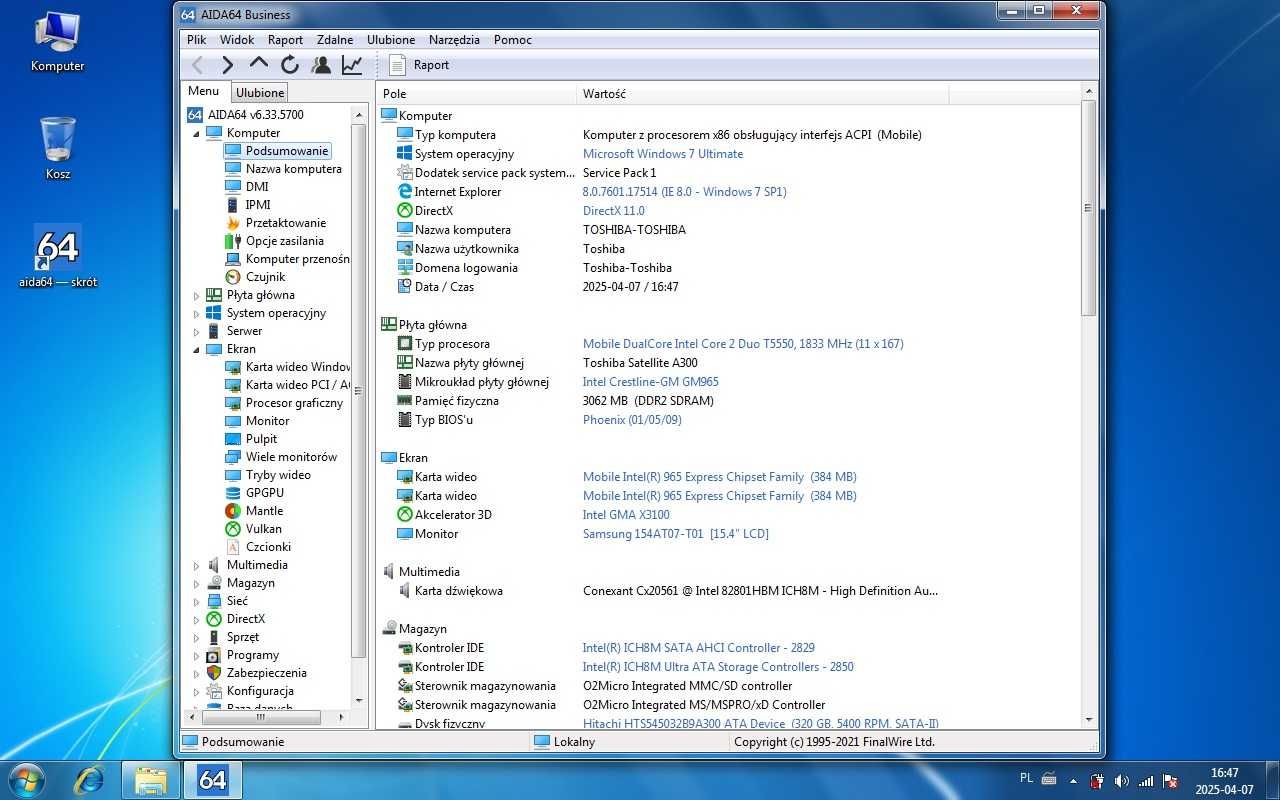
Task: Open the Narzędzia menu
Action: [454, 40]
